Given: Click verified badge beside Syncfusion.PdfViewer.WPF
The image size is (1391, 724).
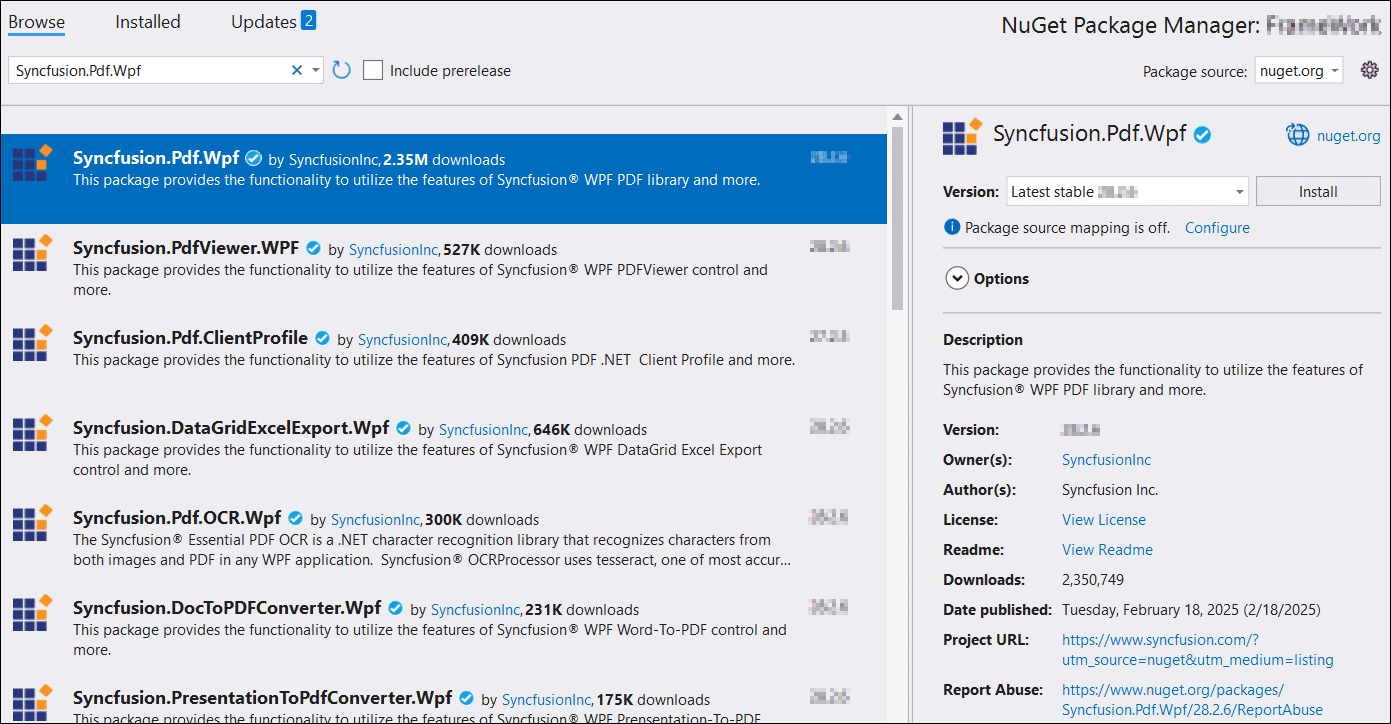Looking at the screenshot, I should 313,248.
